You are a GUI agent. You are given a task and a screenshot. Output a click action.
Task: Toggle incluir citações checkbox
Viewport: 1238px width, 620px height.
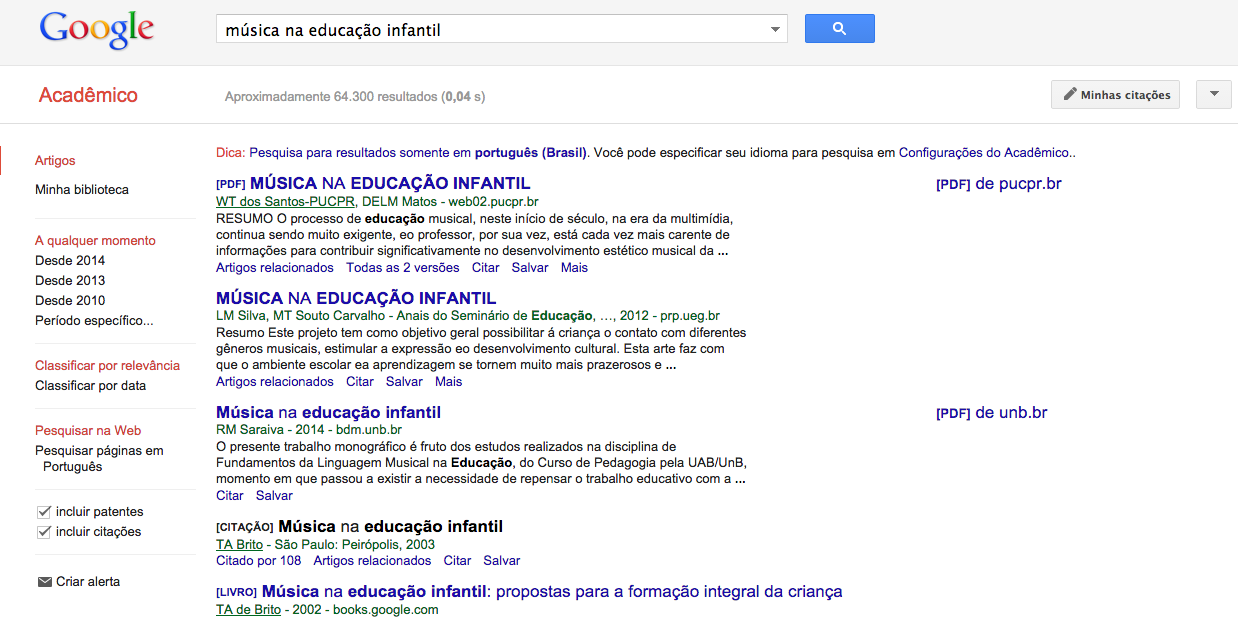click(44, 532)
